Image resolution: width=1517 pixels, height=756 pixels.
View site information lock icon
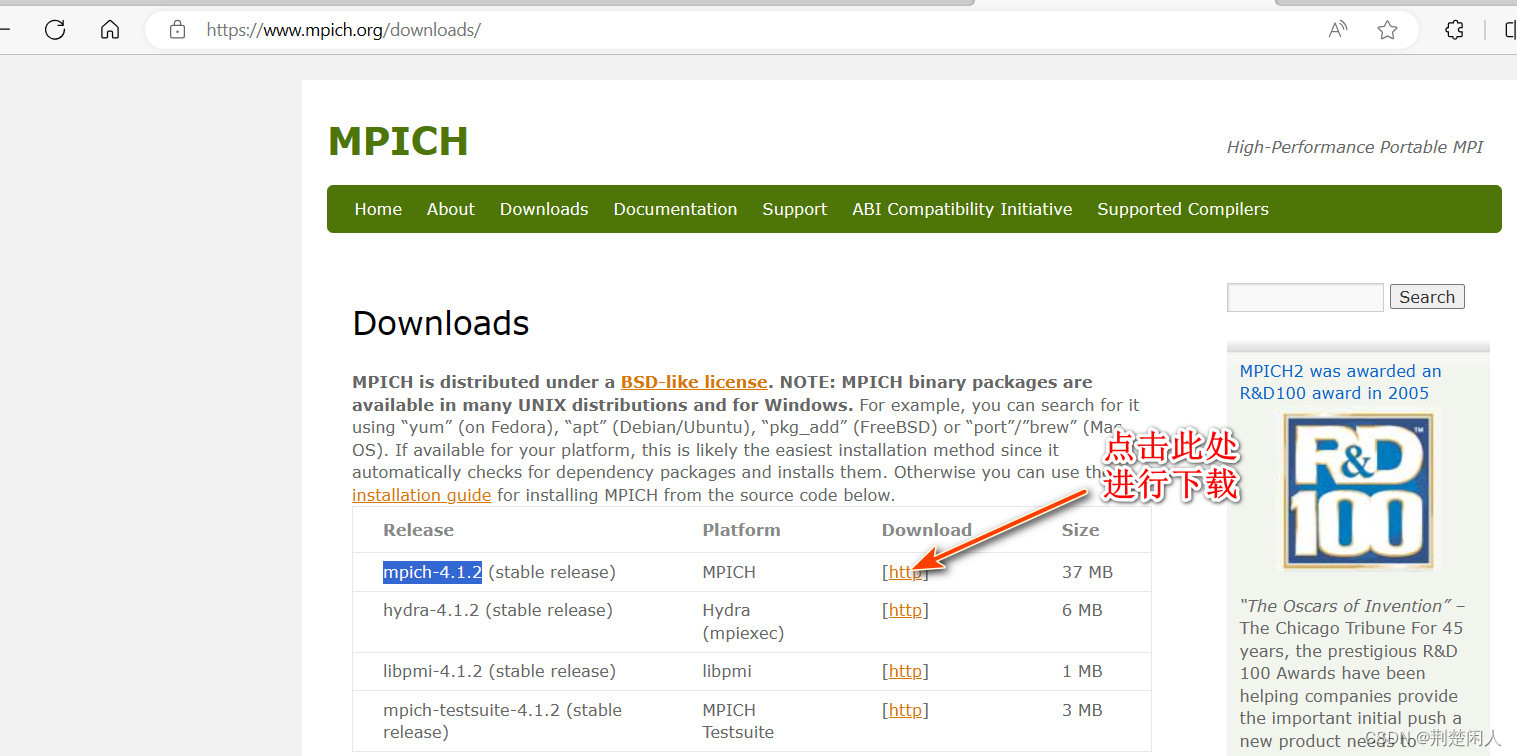tap(178, 30)
